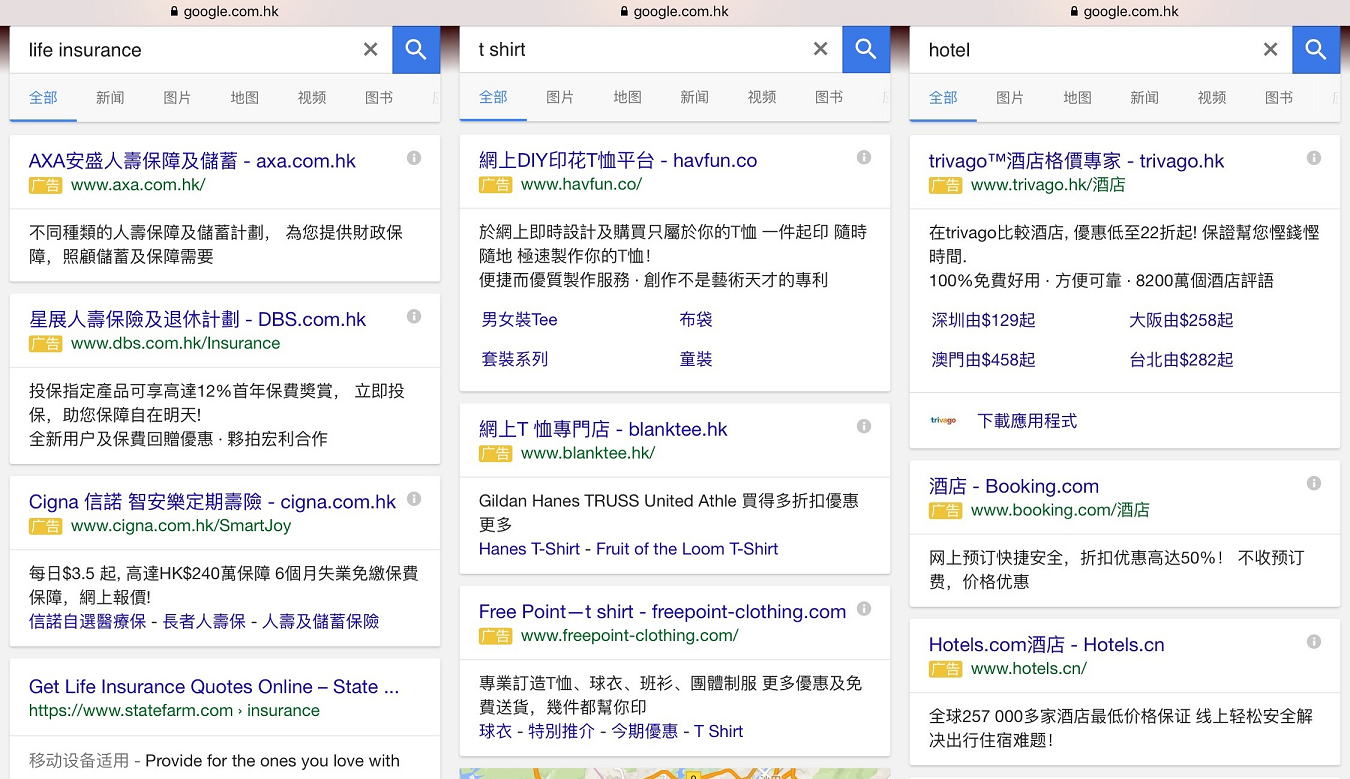The width and height of the screenshot is (1350, 779).
Task: Open info icon on Cigna ad
Action: point(414,499)
